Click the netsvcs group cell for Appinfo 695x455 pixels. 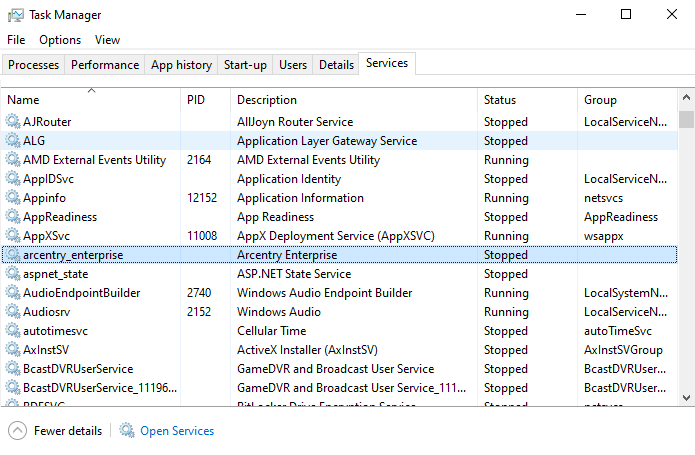click(603, 198)
